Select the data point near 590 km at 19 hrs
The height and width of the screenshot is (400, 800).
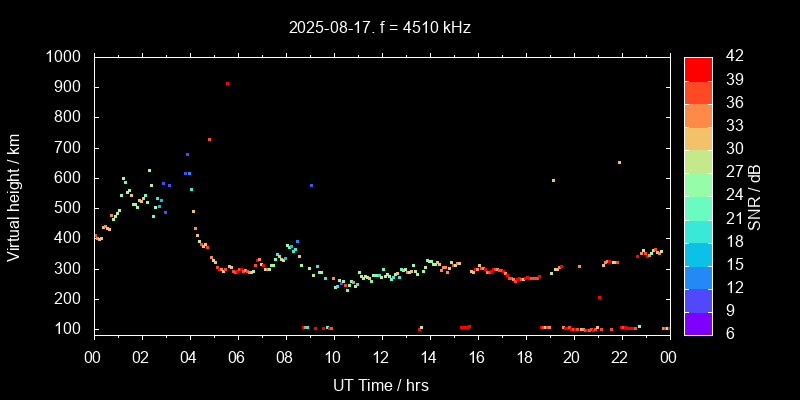click(x=553, y=181)
